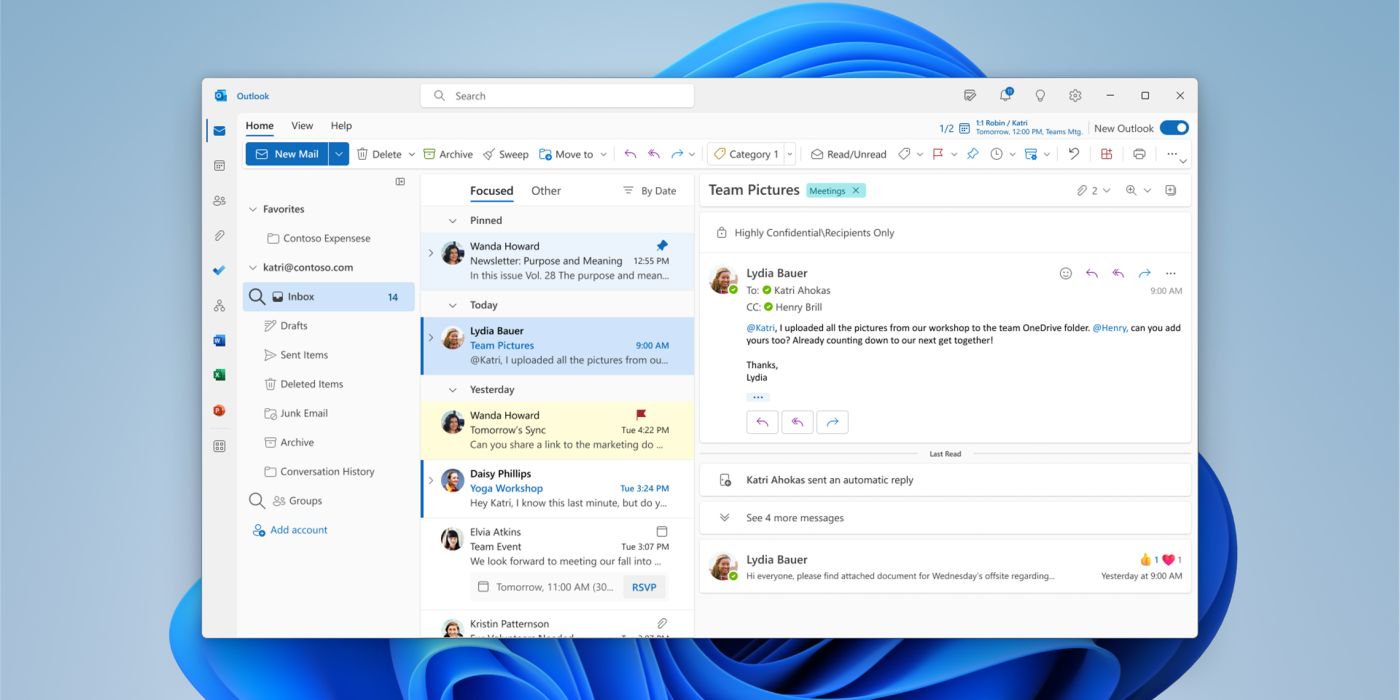This screenshot has height=700, width=1400.
Task: Open the Calendar icon in left sidebar
Action: (x=219, y=166)
